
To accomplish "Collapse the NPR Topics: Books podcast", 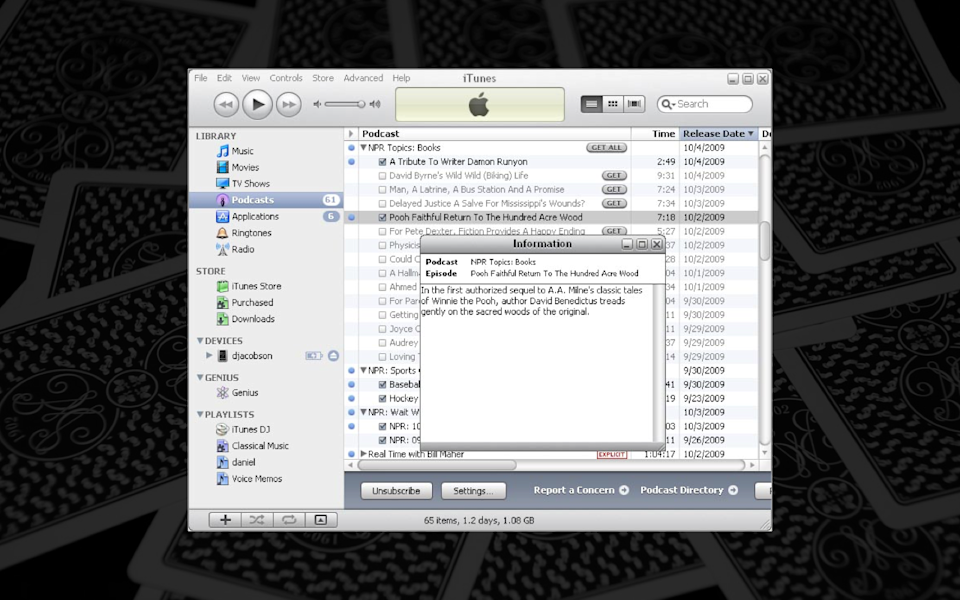I will point(364,148).
